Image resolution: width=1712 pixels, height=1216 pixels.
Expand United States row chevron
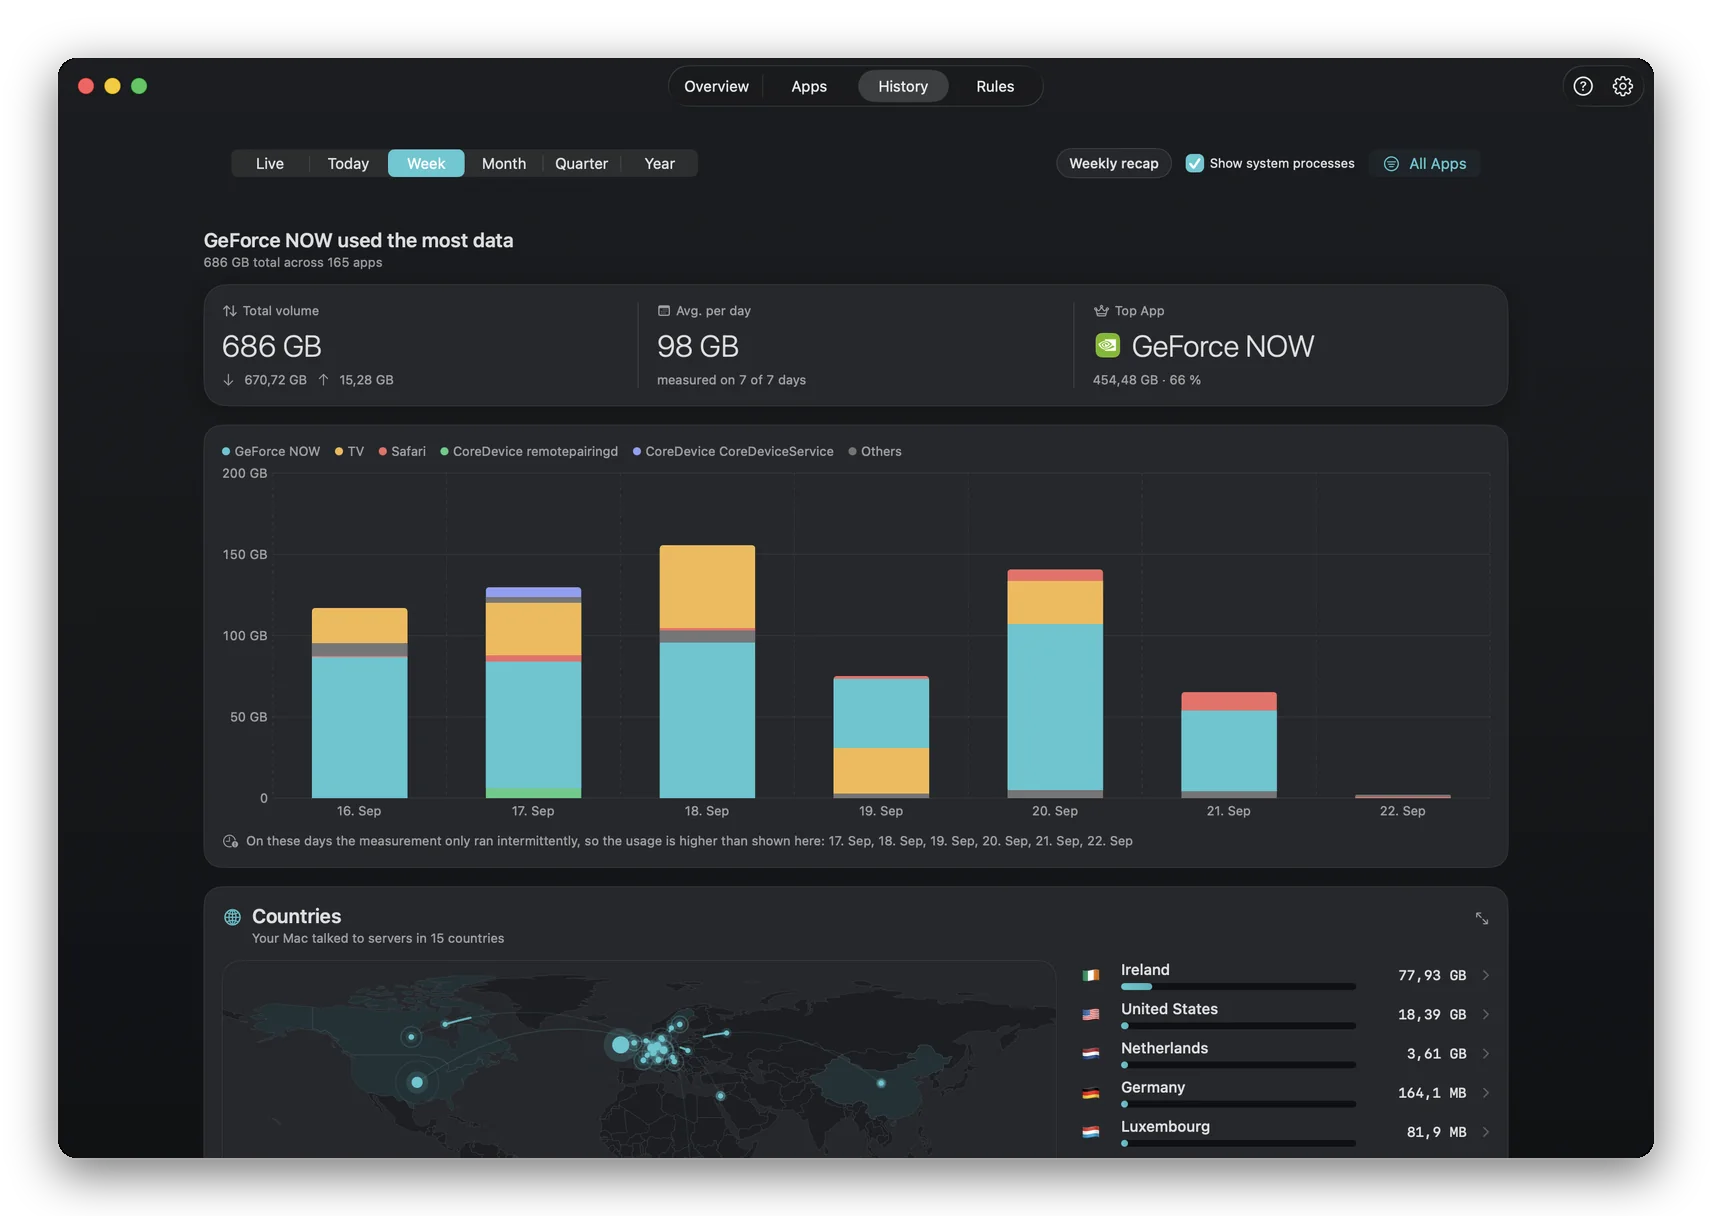click(1486, 1014)
